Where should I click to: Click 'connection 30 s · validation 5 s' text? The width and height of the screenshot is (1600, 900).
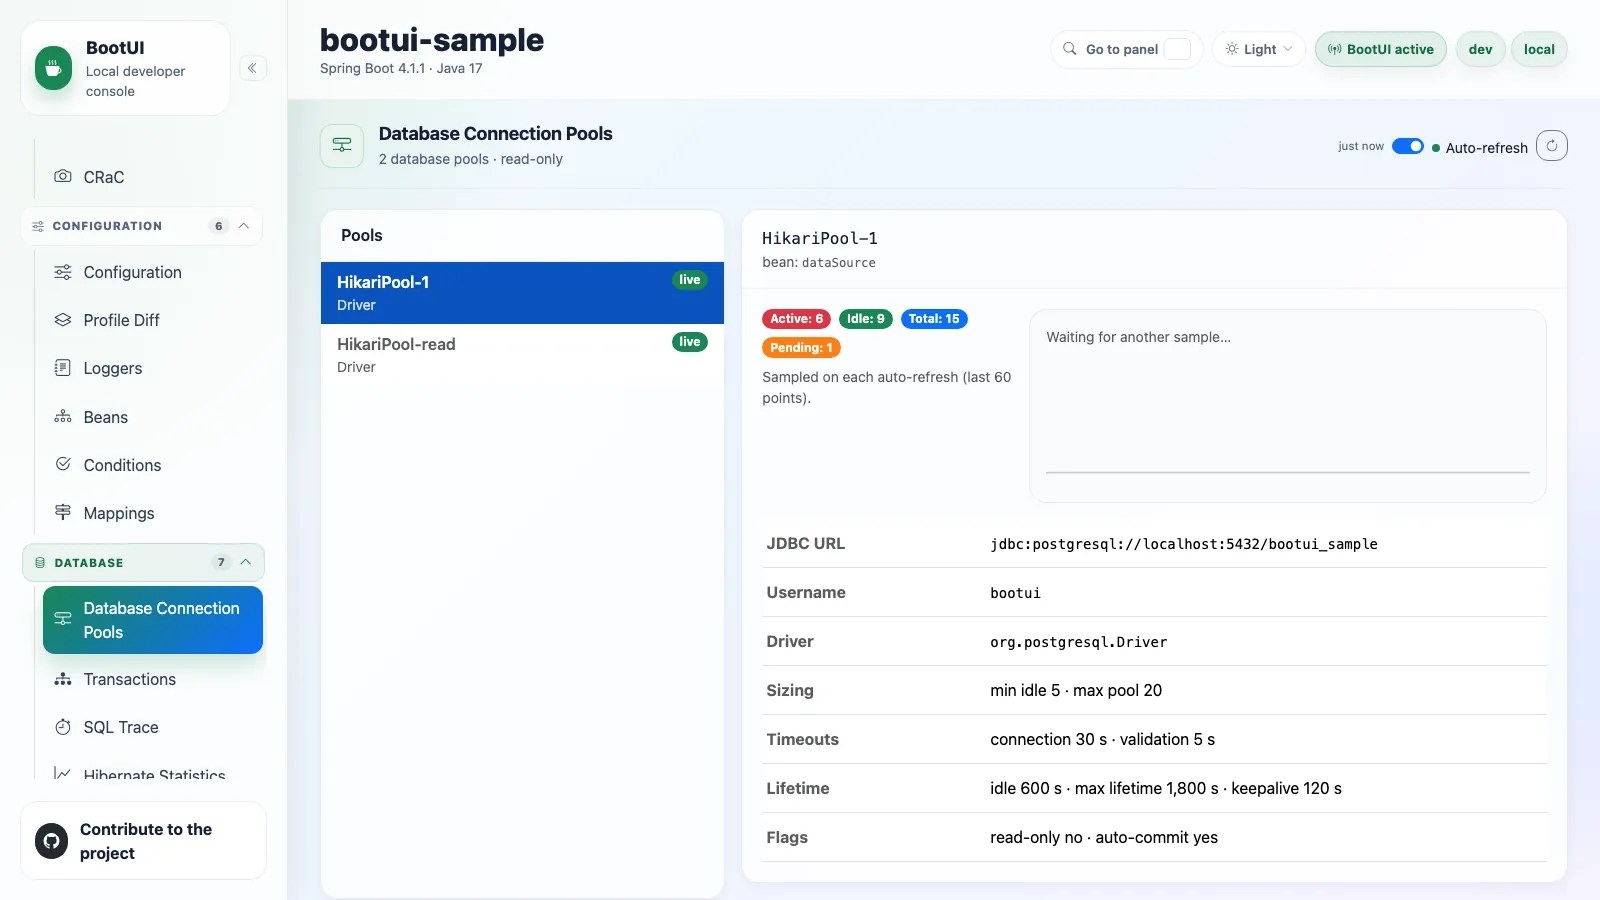pyautogui.click(x=1103, y=739)
